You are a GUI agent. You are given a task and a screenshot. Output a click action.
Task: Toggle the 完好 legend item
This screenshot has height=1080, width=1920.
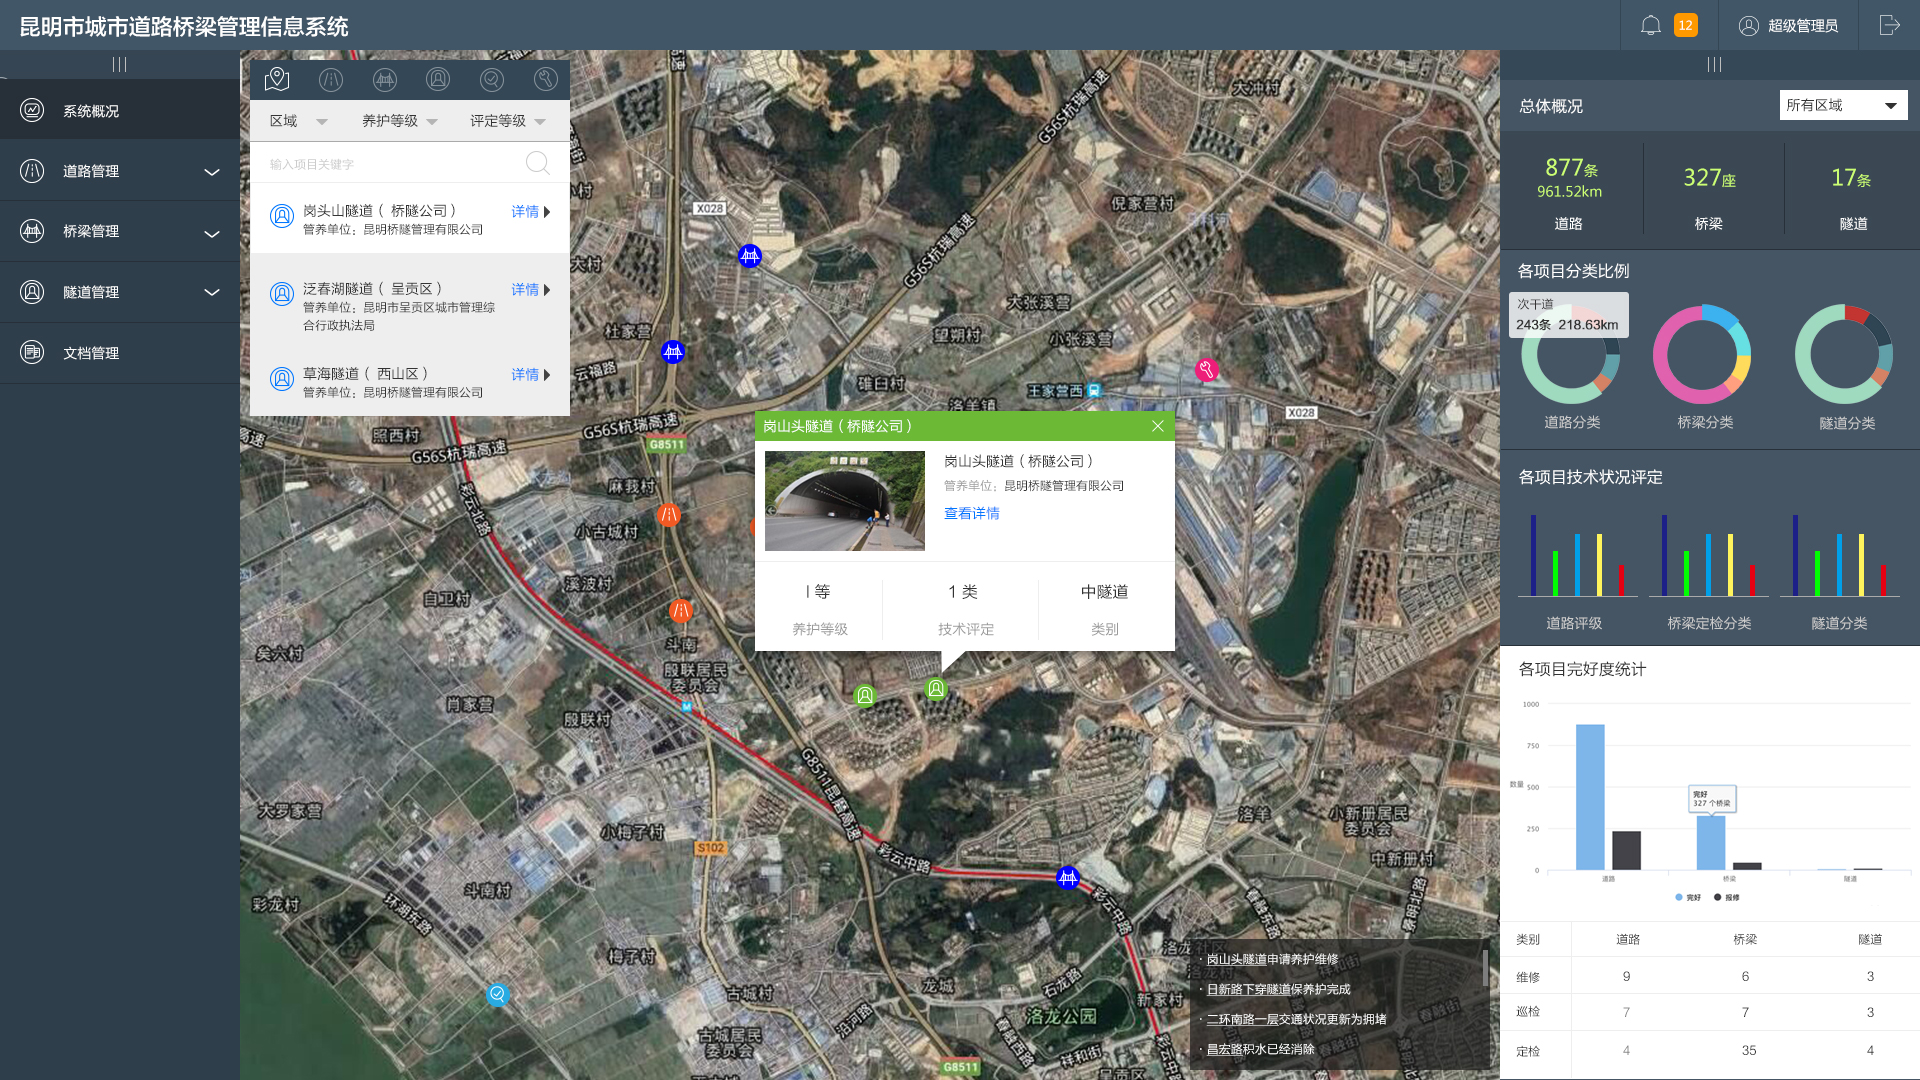[x=1688, y=898]
